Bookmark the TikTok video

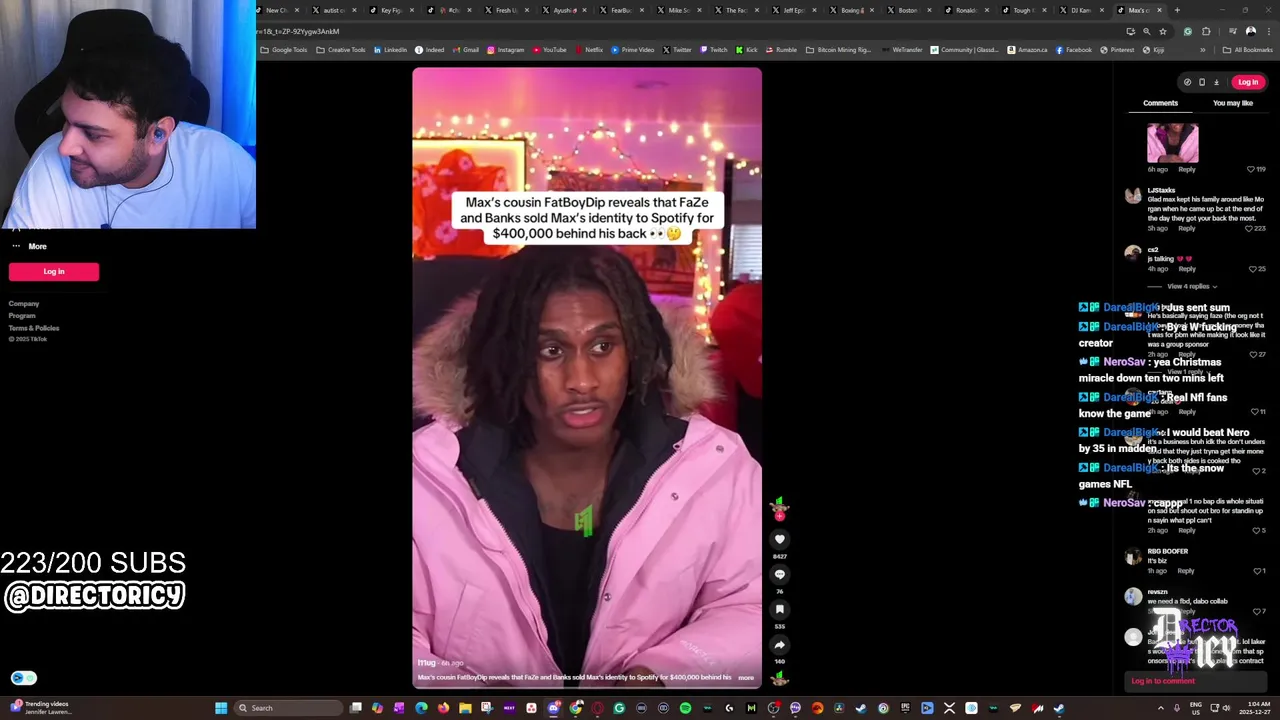(780, 609)
